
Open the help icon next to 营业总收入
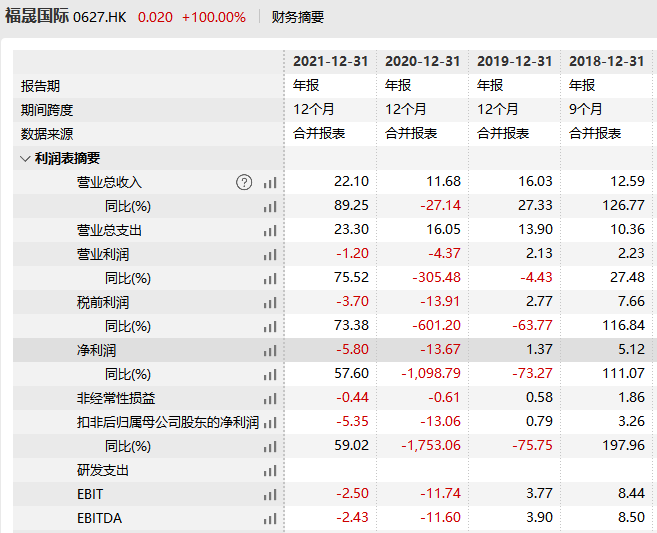click(x=244, y=182)
